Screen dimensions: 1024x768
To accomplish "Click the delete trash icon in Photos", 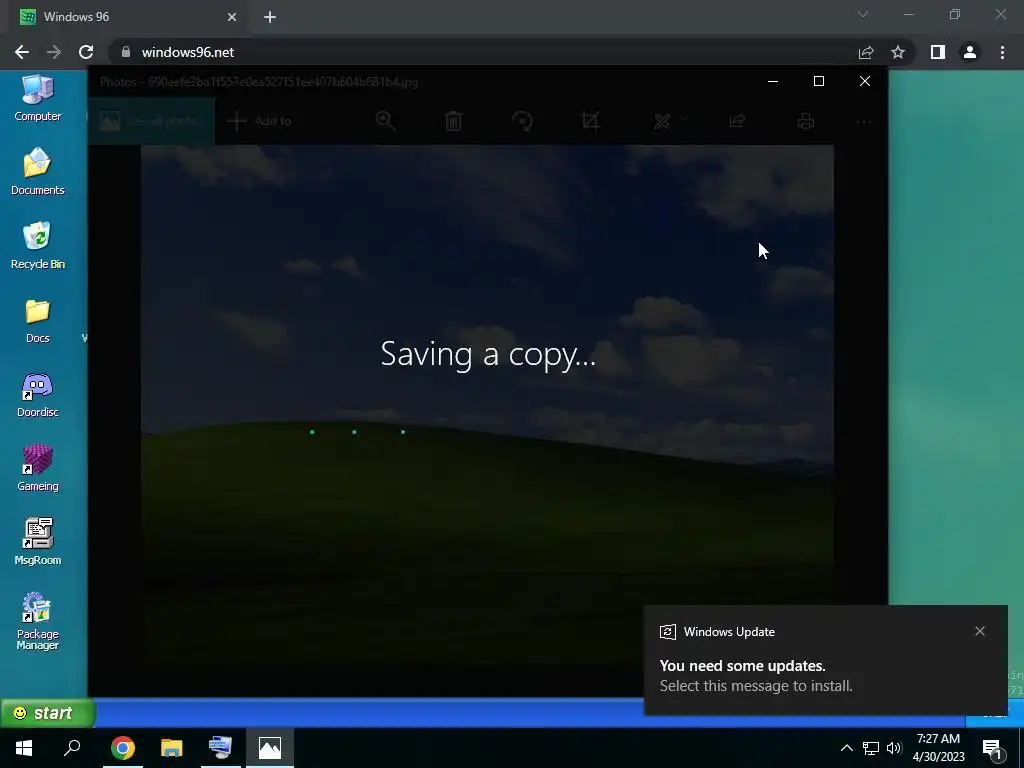I will [453, 121].
